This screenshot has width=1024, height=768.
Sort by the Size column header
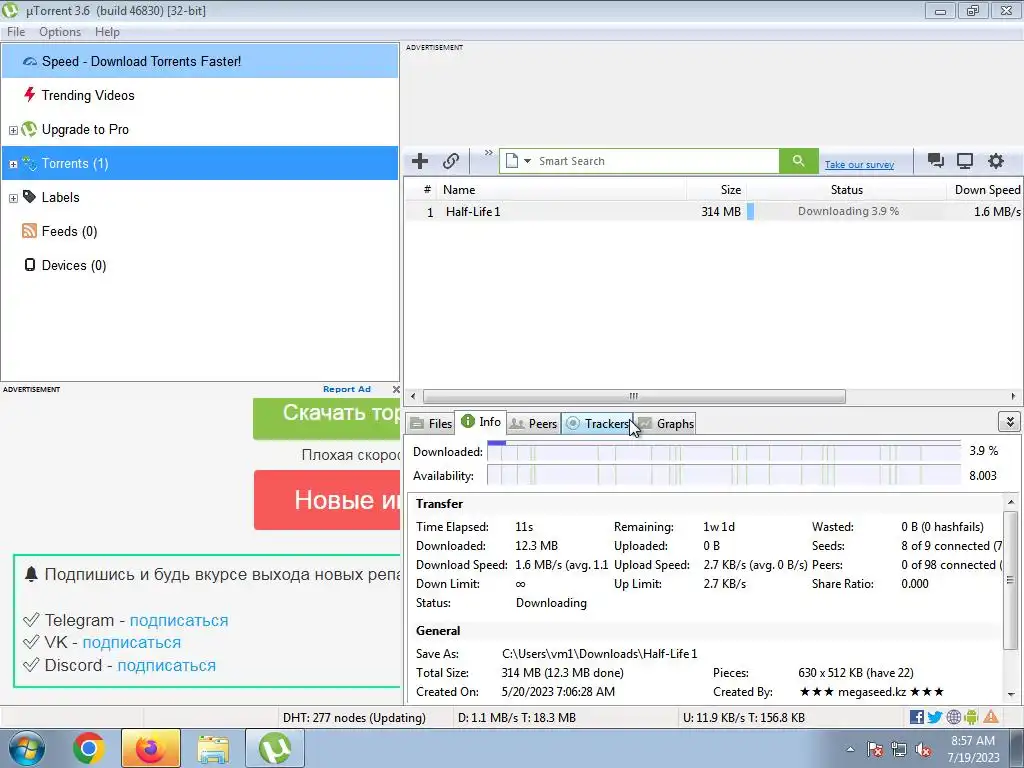point(716,190)
